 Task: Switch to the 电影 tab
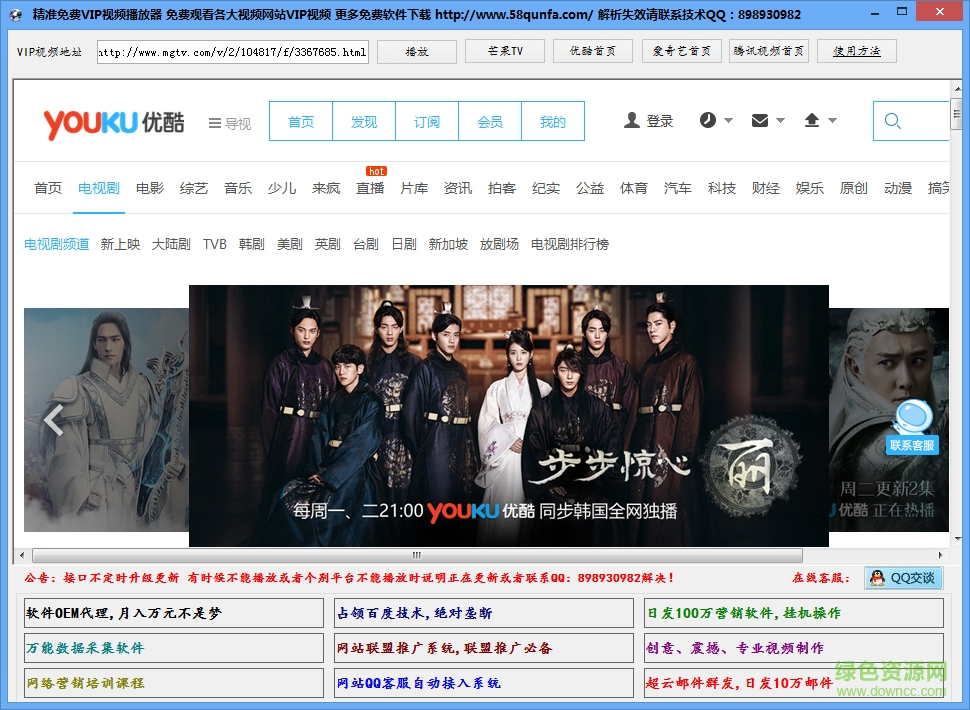pyautogui.click(x=149, y=187)
